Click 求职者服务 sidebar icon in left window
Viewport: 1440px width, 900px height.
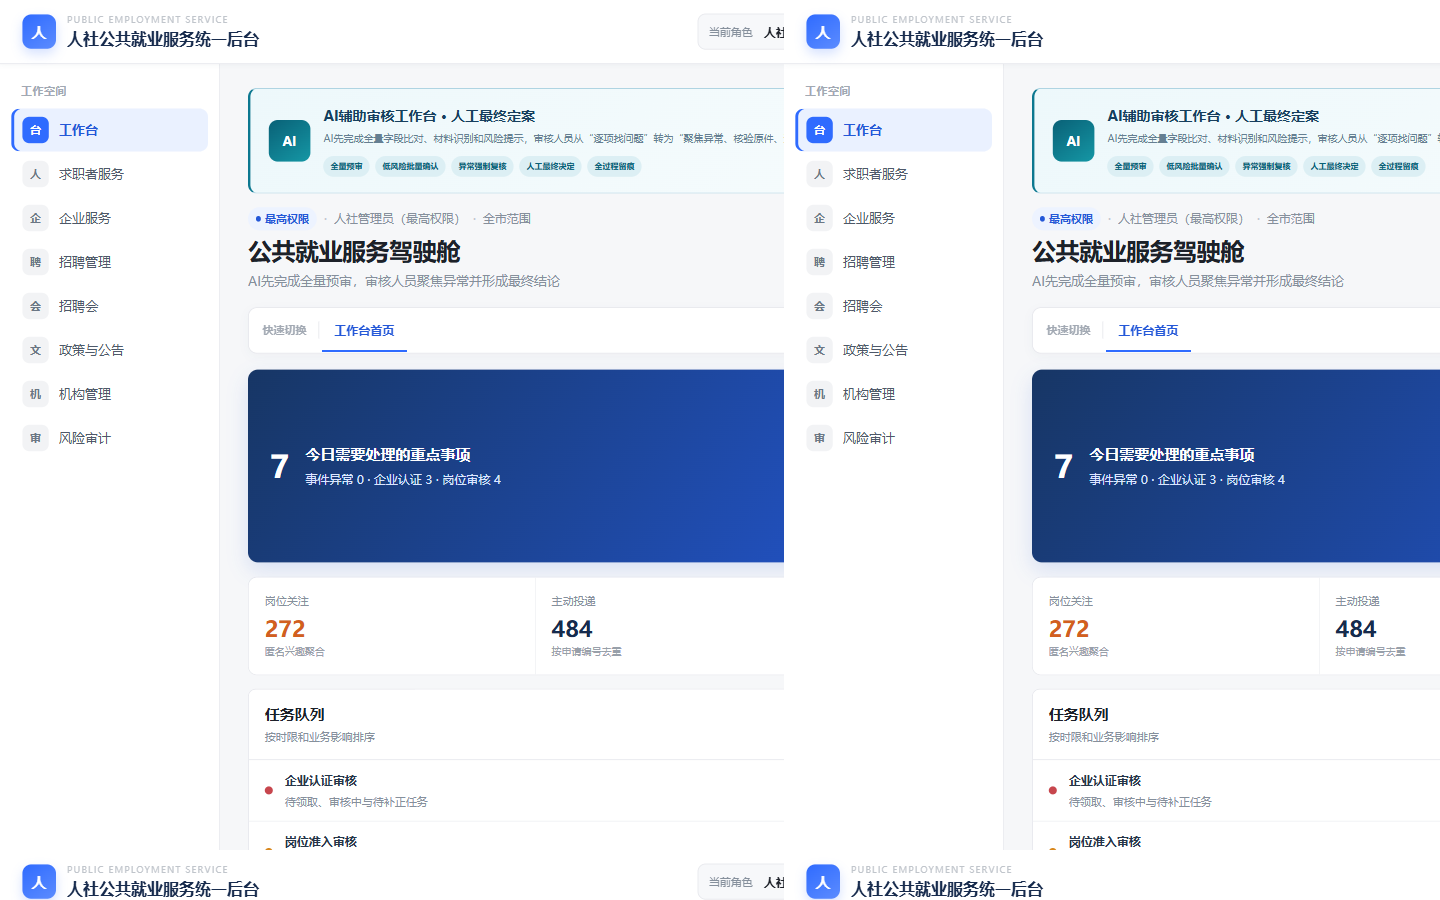tap(35, 174)
